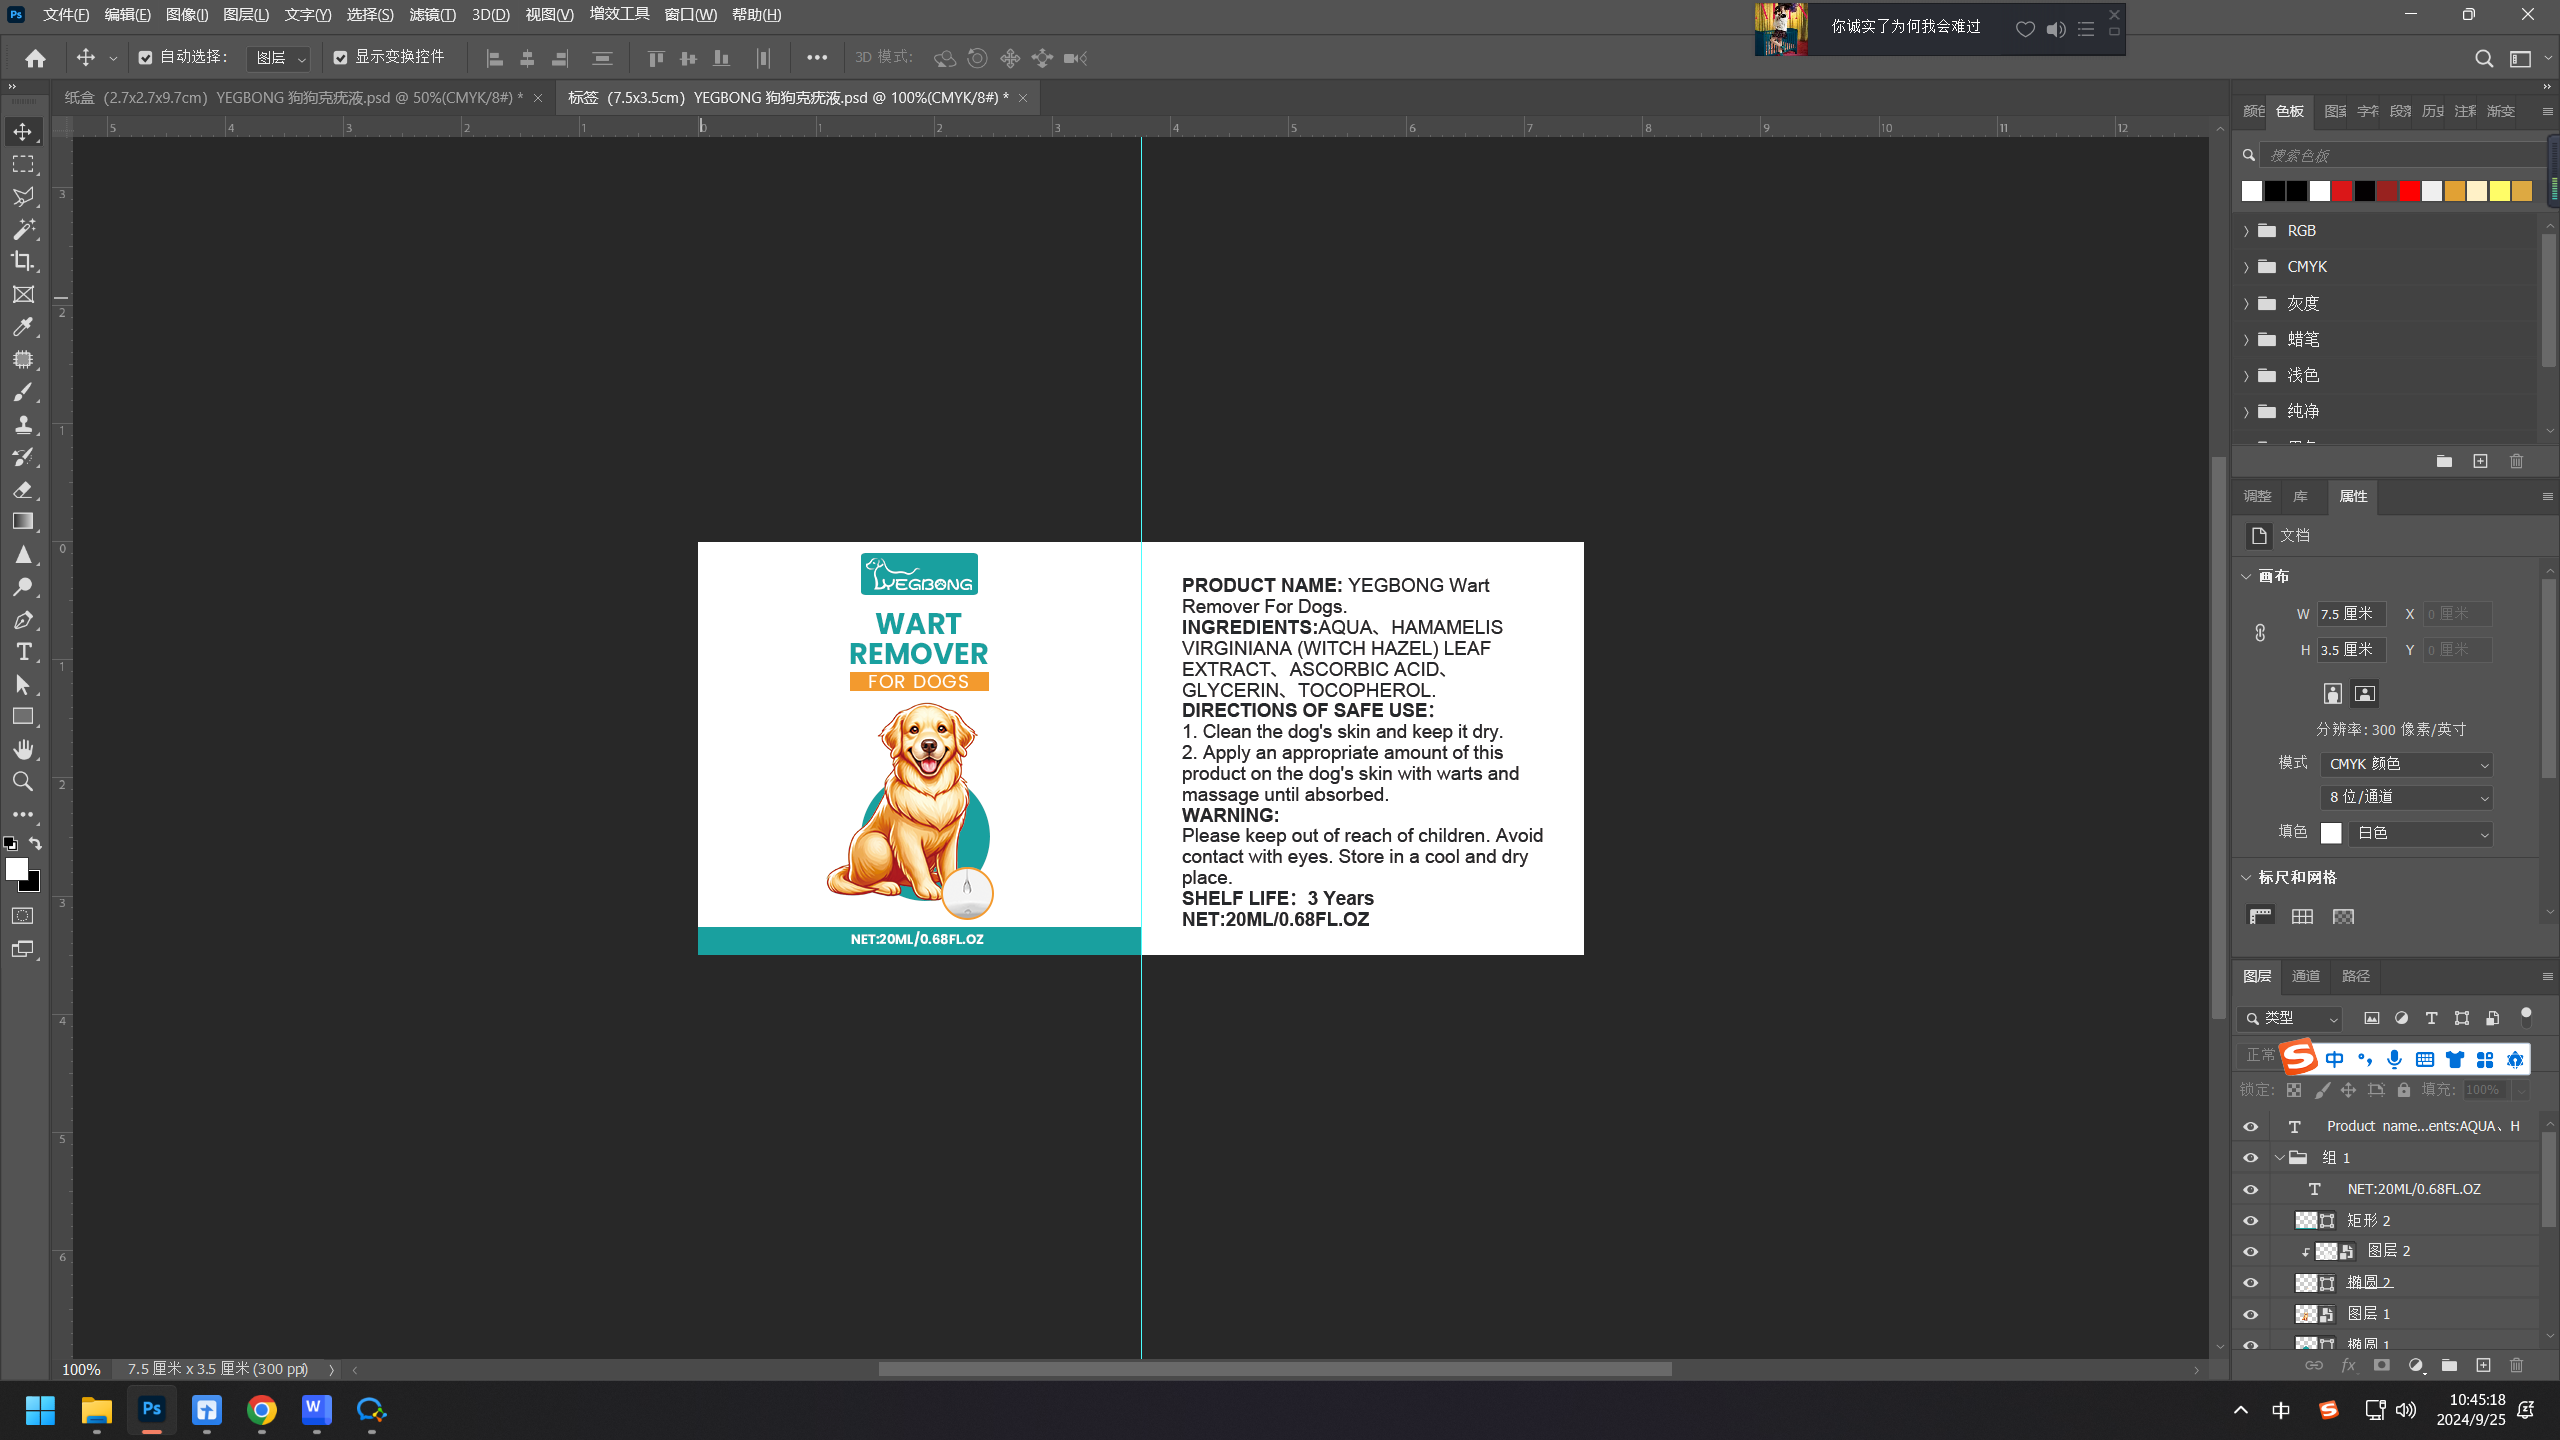The height and width of the screenshot is (1440, 2560).
Task: Select the Eraser tool
Action: [22, 489]
